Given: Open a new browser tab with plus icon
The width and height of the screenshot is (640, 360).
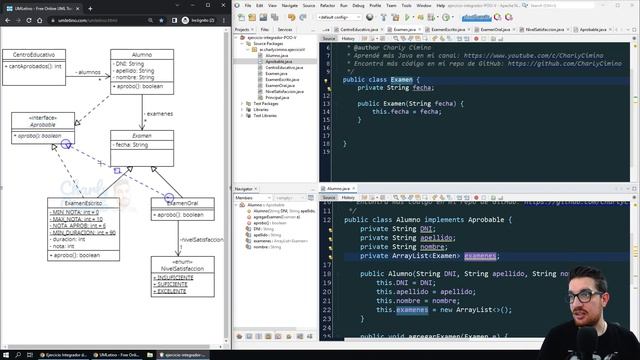Looking at the screenshot, I should (x=90, y=8).
